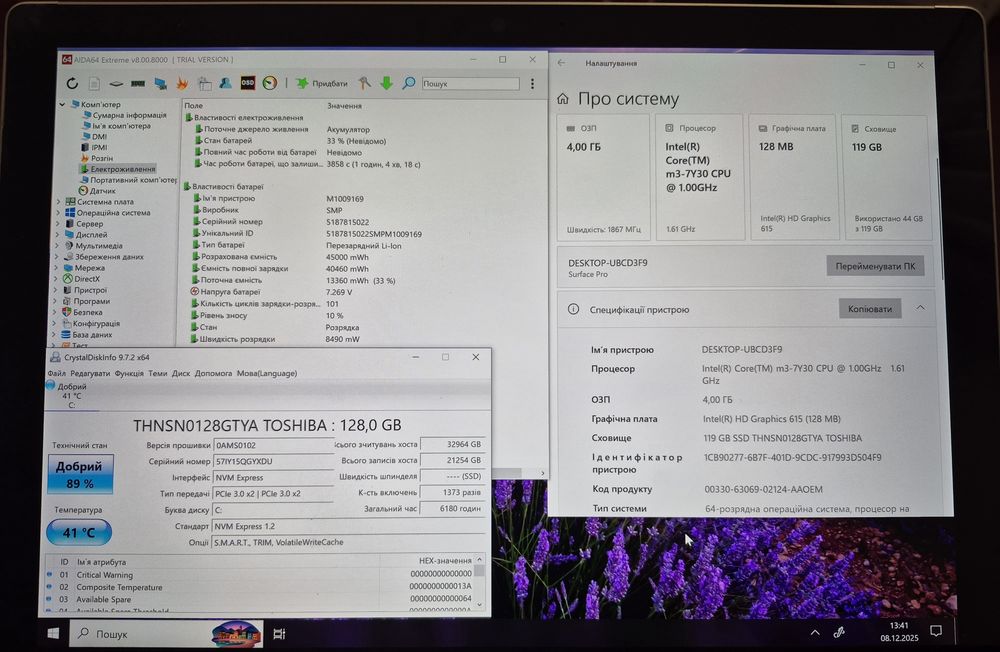Click the SMART attribute list scrollbar thumb

(x=479, y=572)
